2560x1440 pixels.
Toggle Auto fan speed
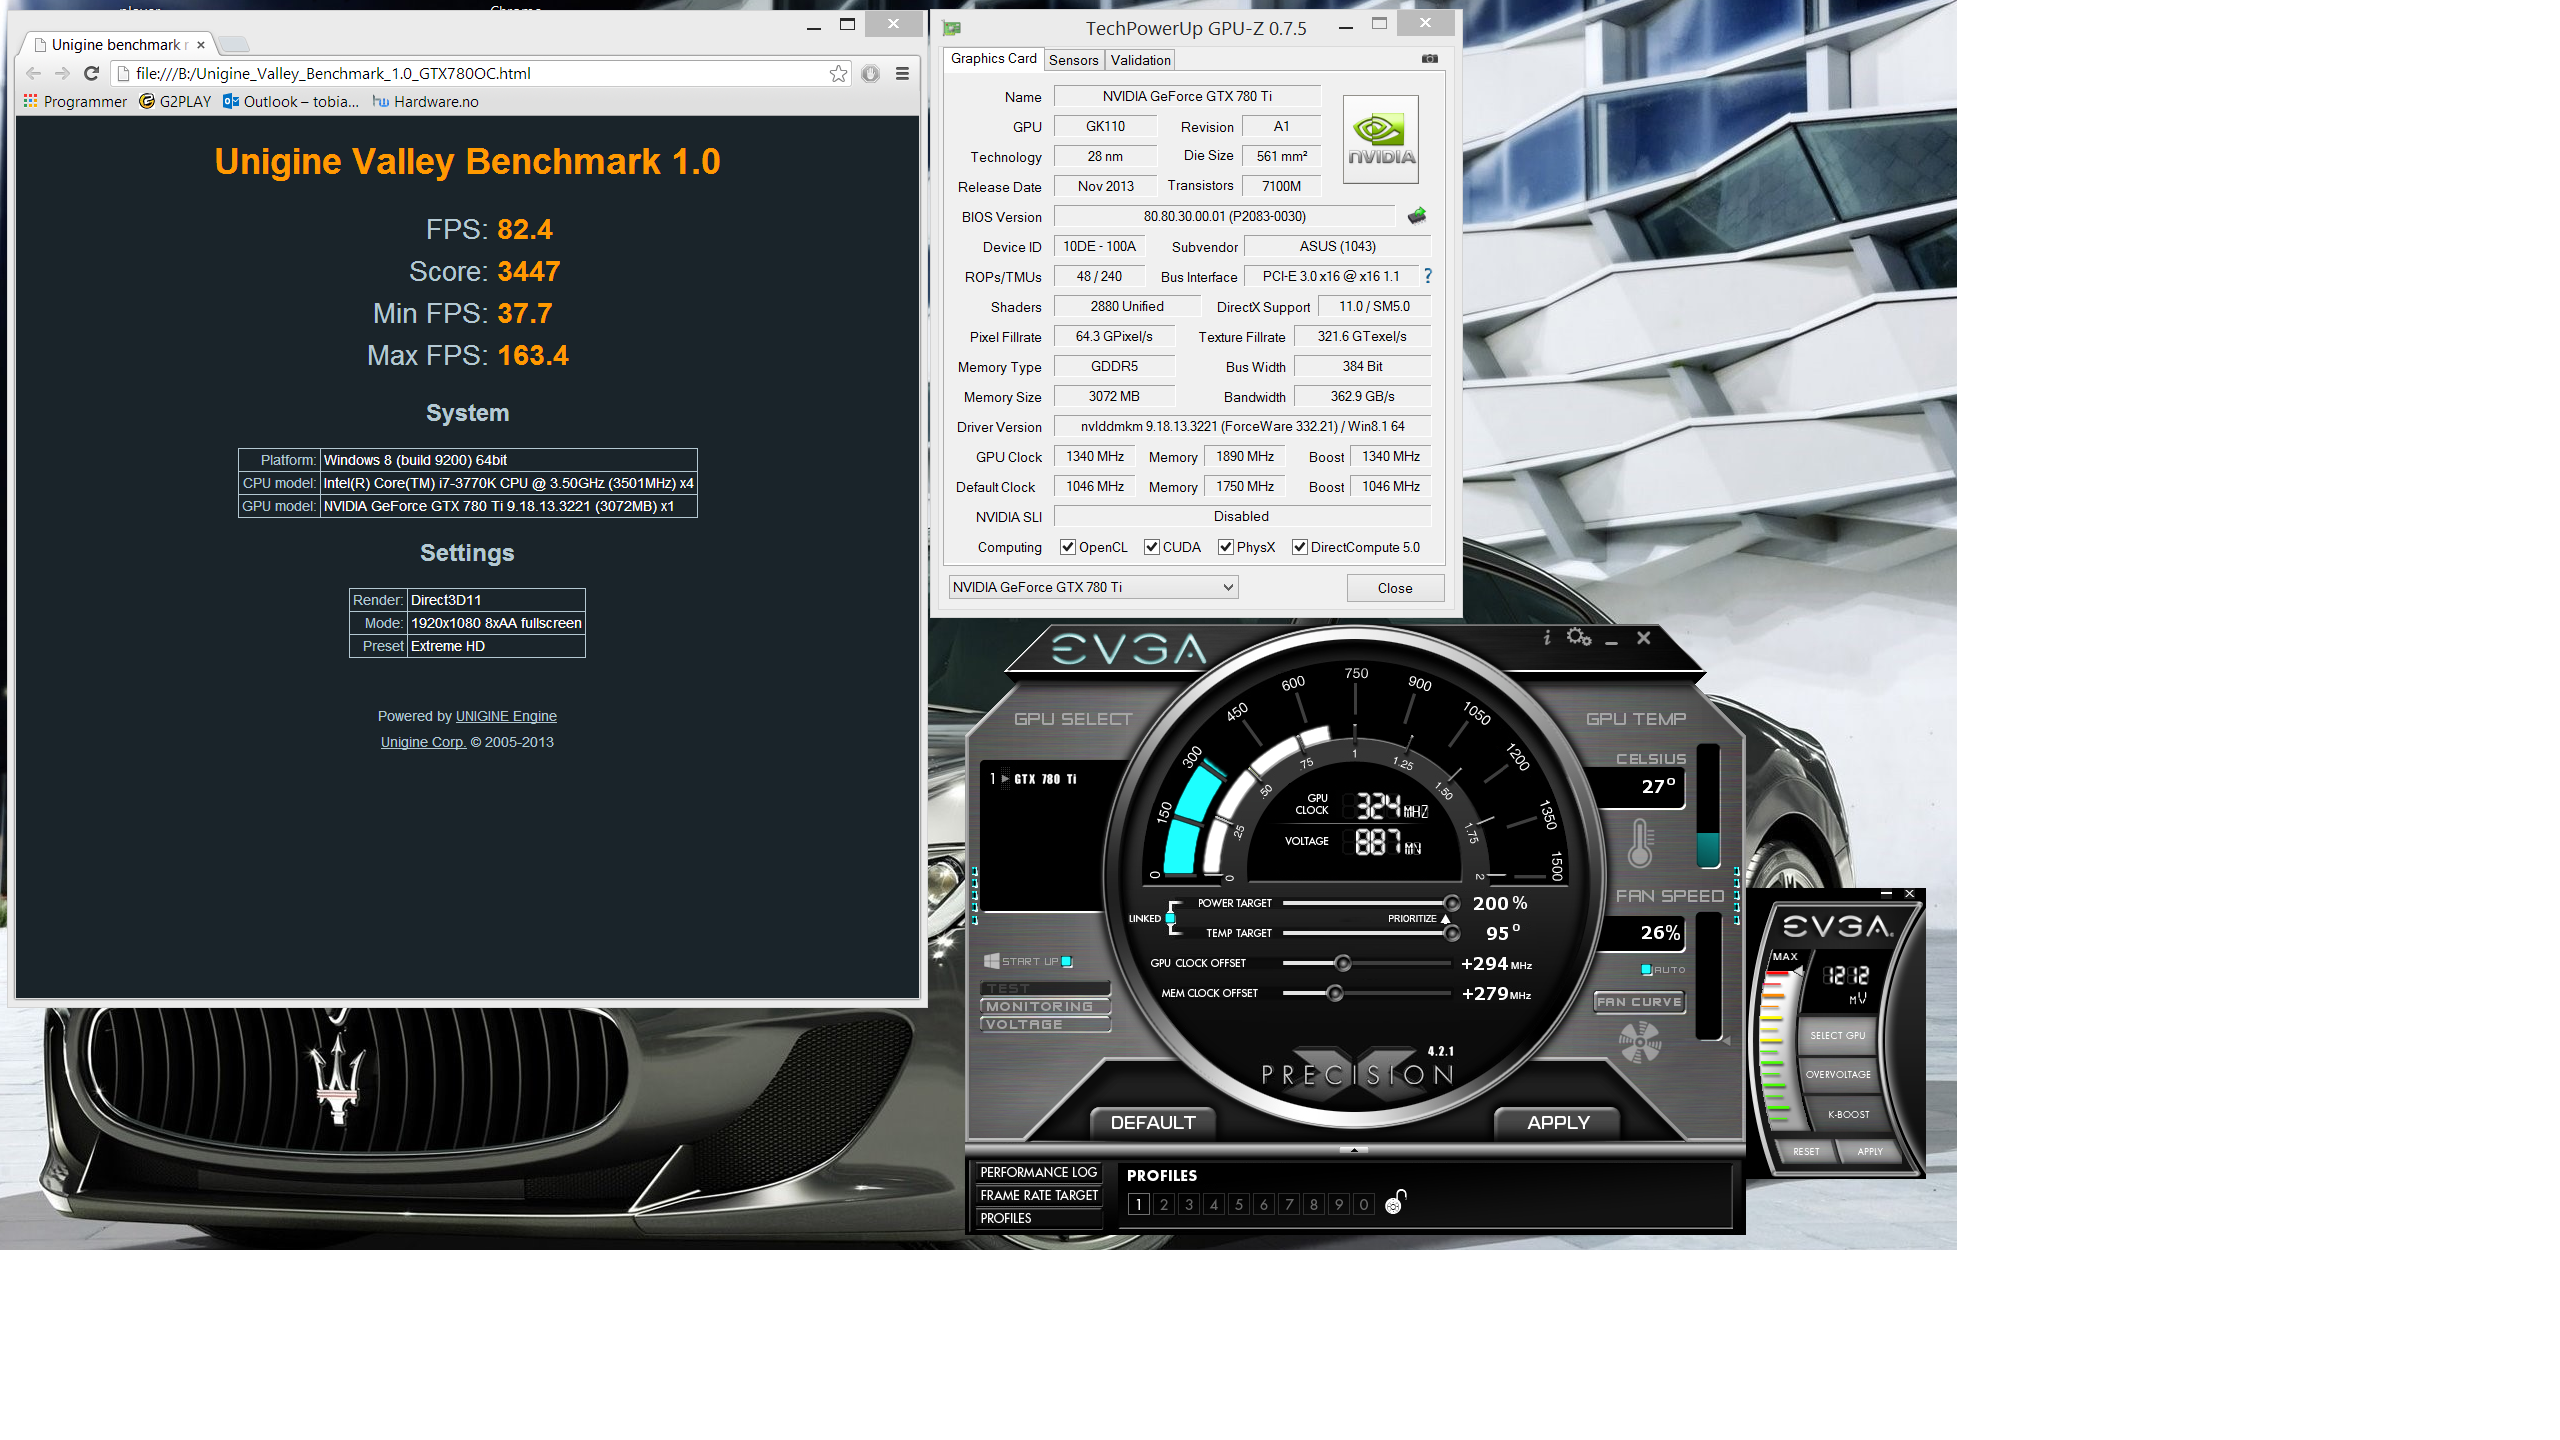pyautogui.click(x=1646, y=970)
